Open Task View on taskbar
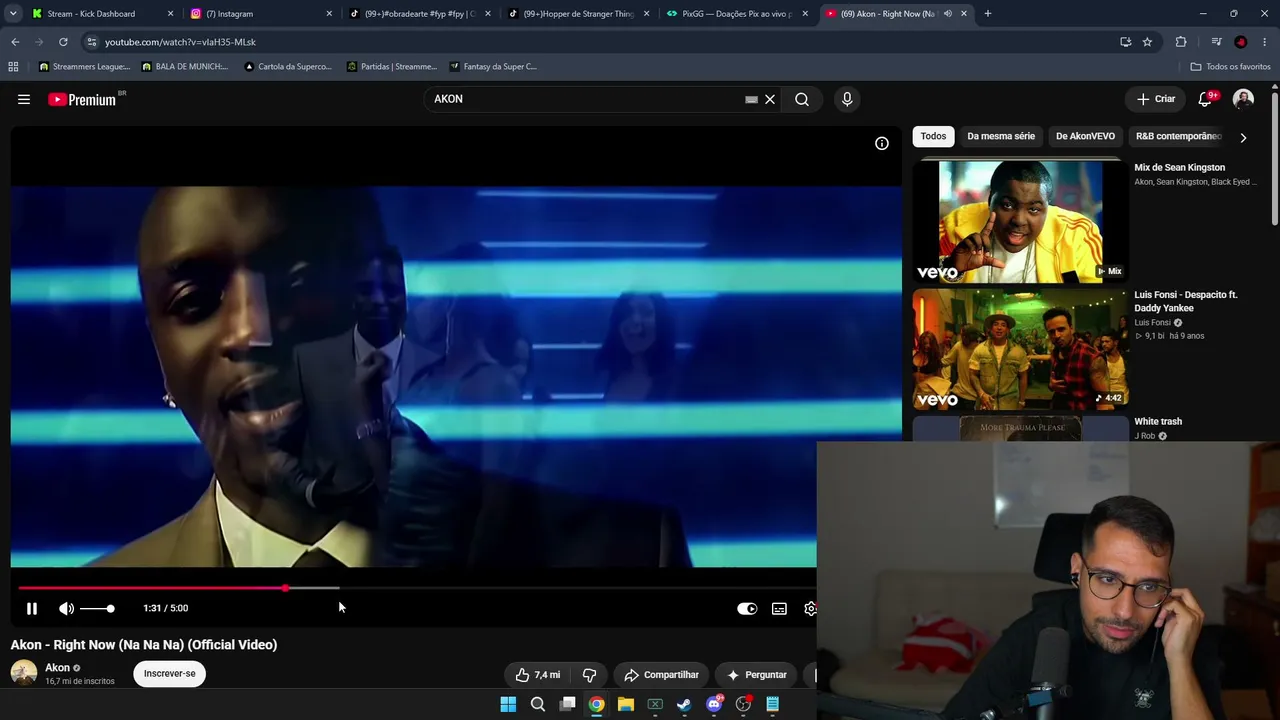1280x720 pixels. (567, 704)
